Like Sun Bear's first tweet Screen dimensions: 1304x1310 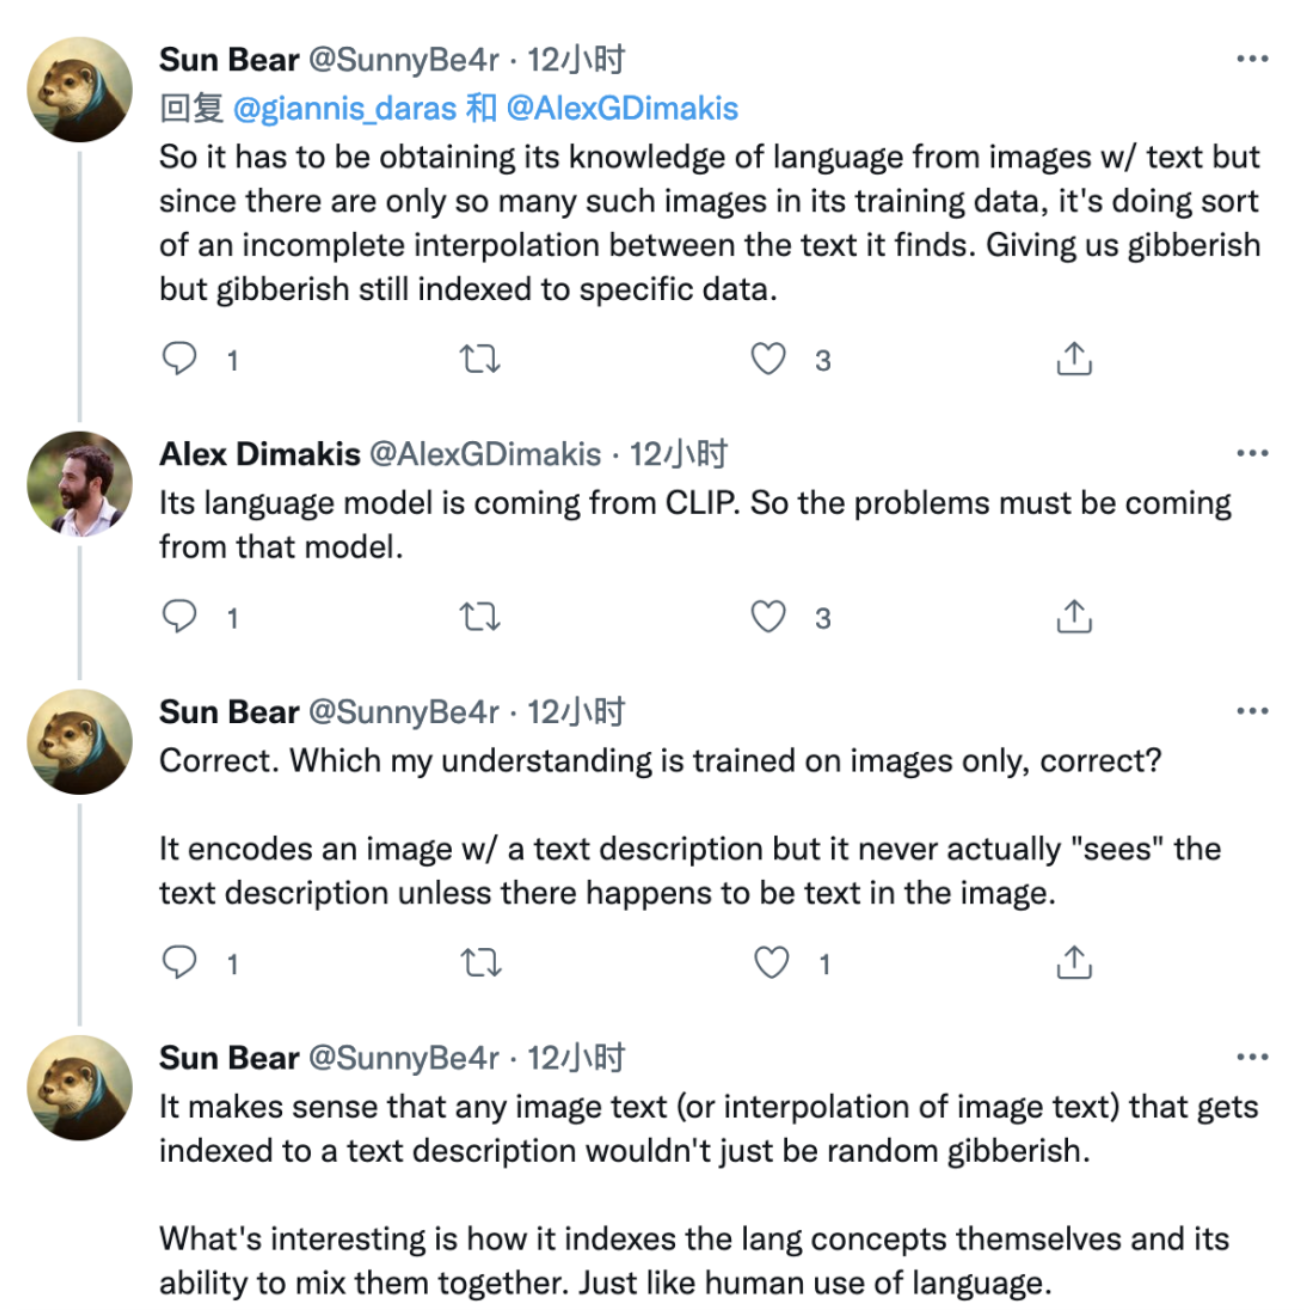pyautogui.click(x=768, y=358)
